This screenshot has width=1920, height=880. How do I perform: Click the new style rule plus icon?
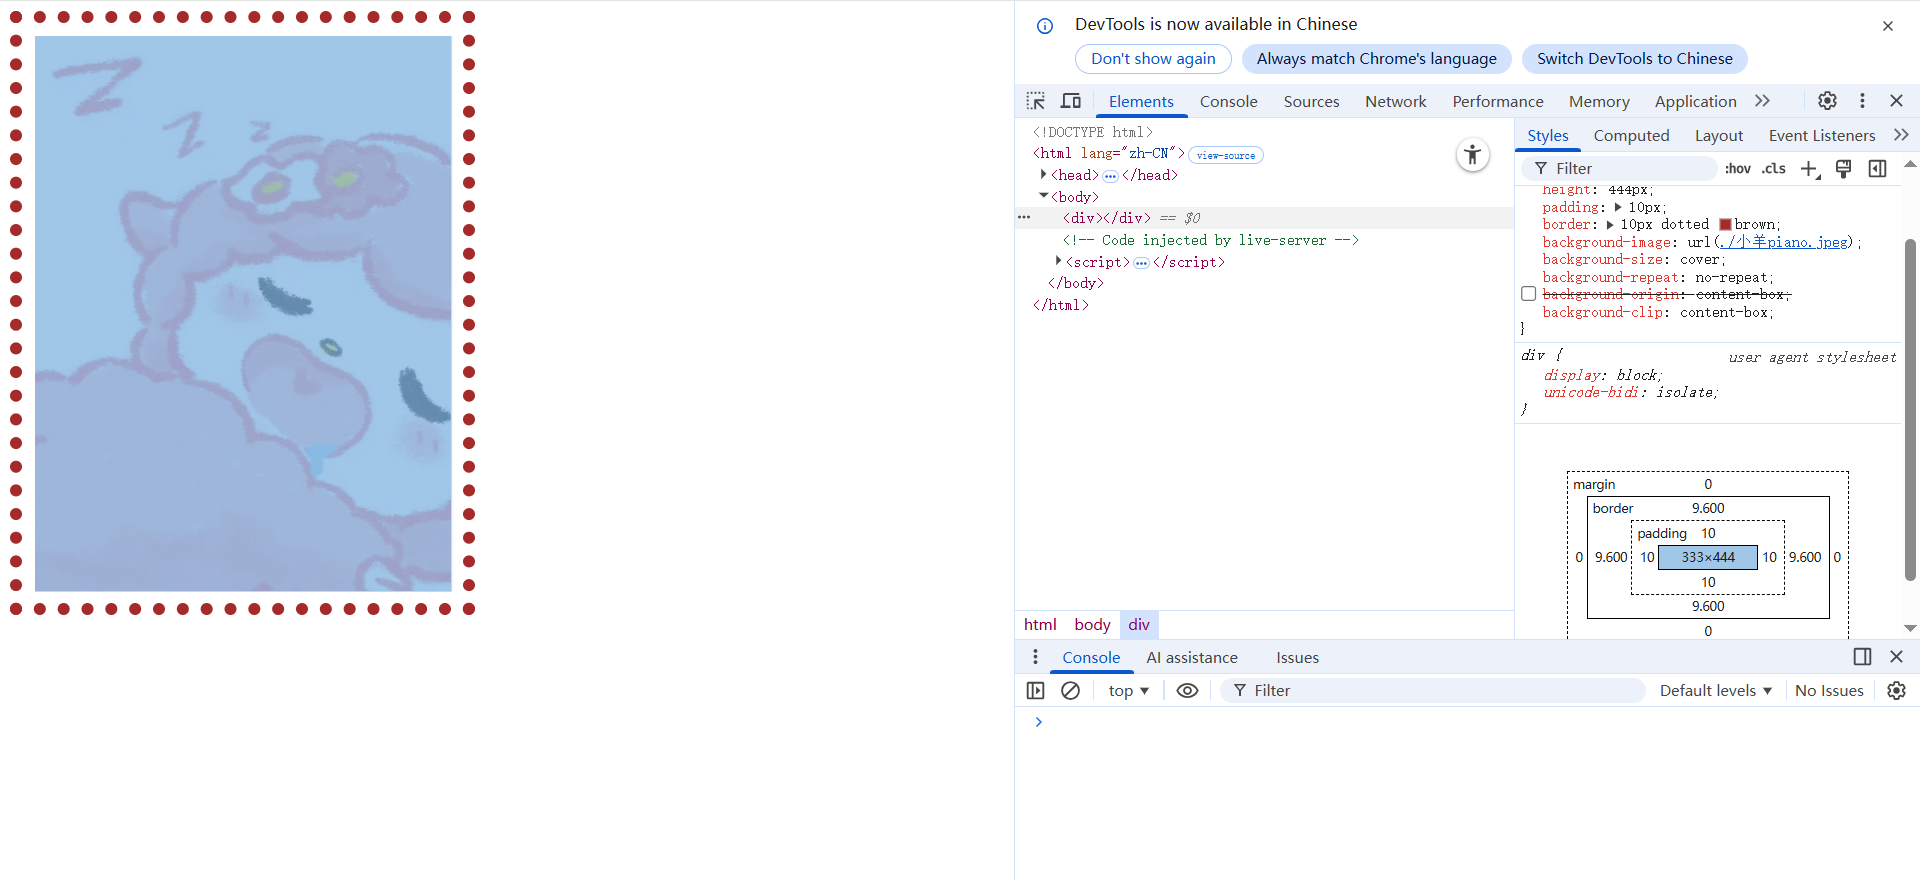pos(1810,169)
